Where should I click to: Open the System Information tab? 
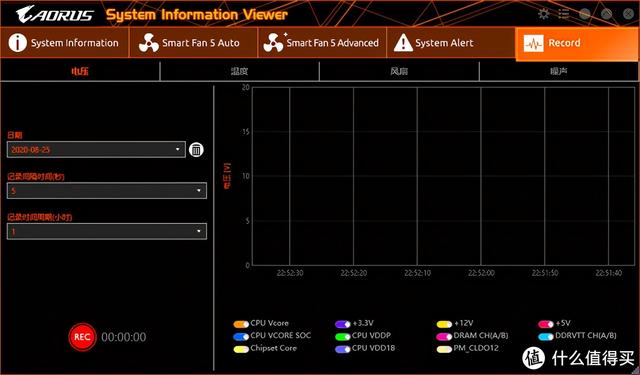(x=64, y=43)
